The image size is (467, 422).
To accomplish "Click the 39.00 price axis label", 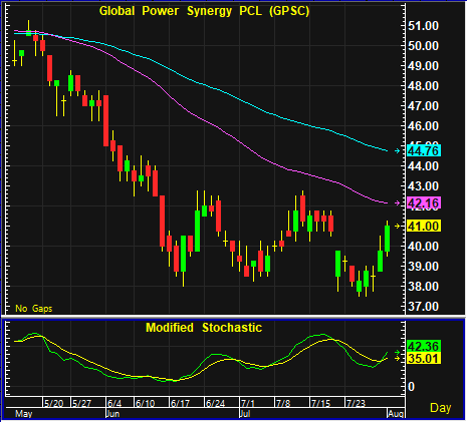I will (x=423, y=266).
